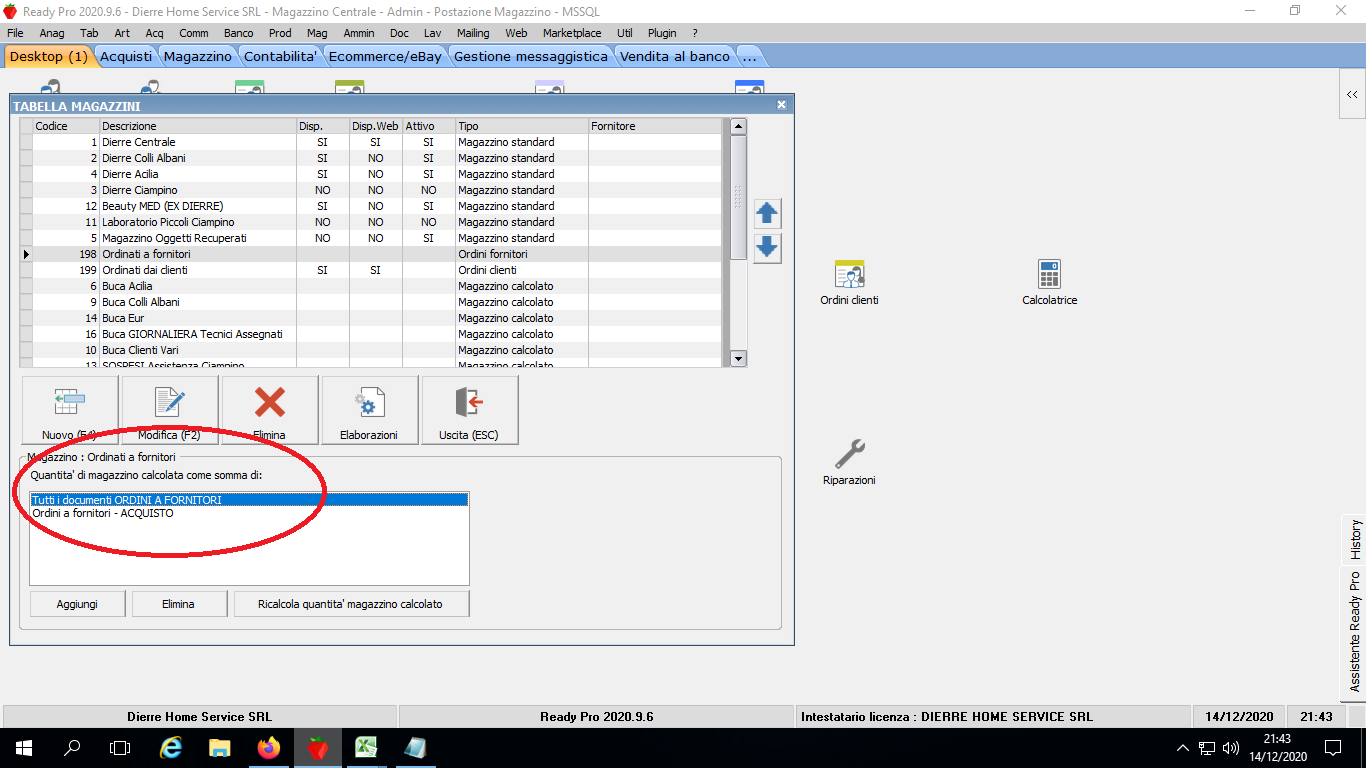Switch to Ready Pro strawberry taskbar icon

318,747
